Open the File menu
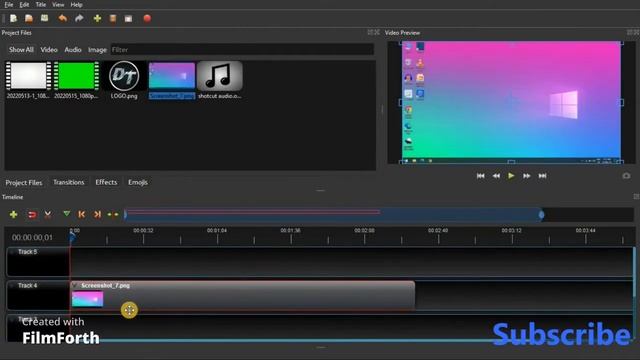640x360 pixels. pos(9,4)
